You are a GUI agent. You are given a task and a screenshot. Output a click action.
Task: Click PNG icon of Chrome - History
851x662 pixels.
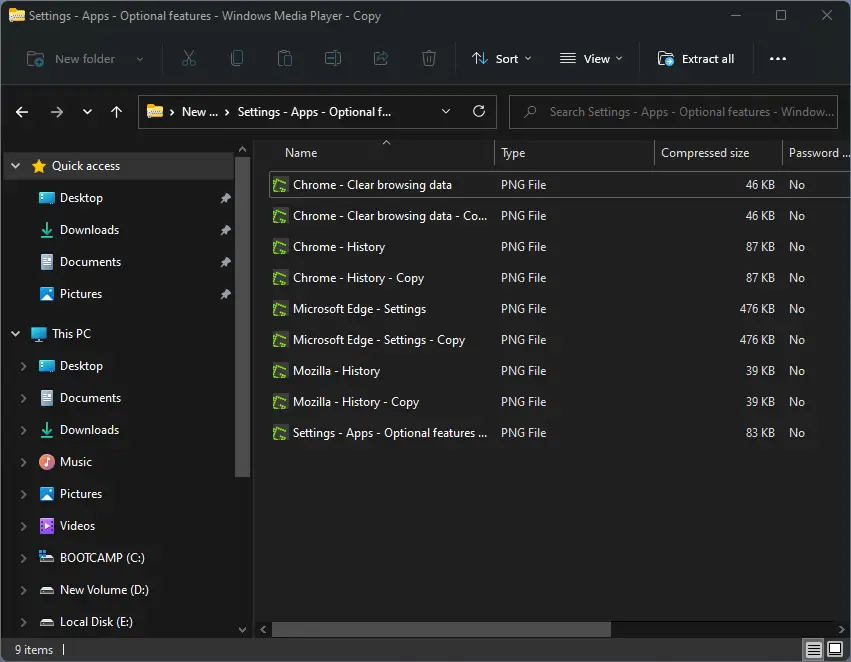point(280,247)
